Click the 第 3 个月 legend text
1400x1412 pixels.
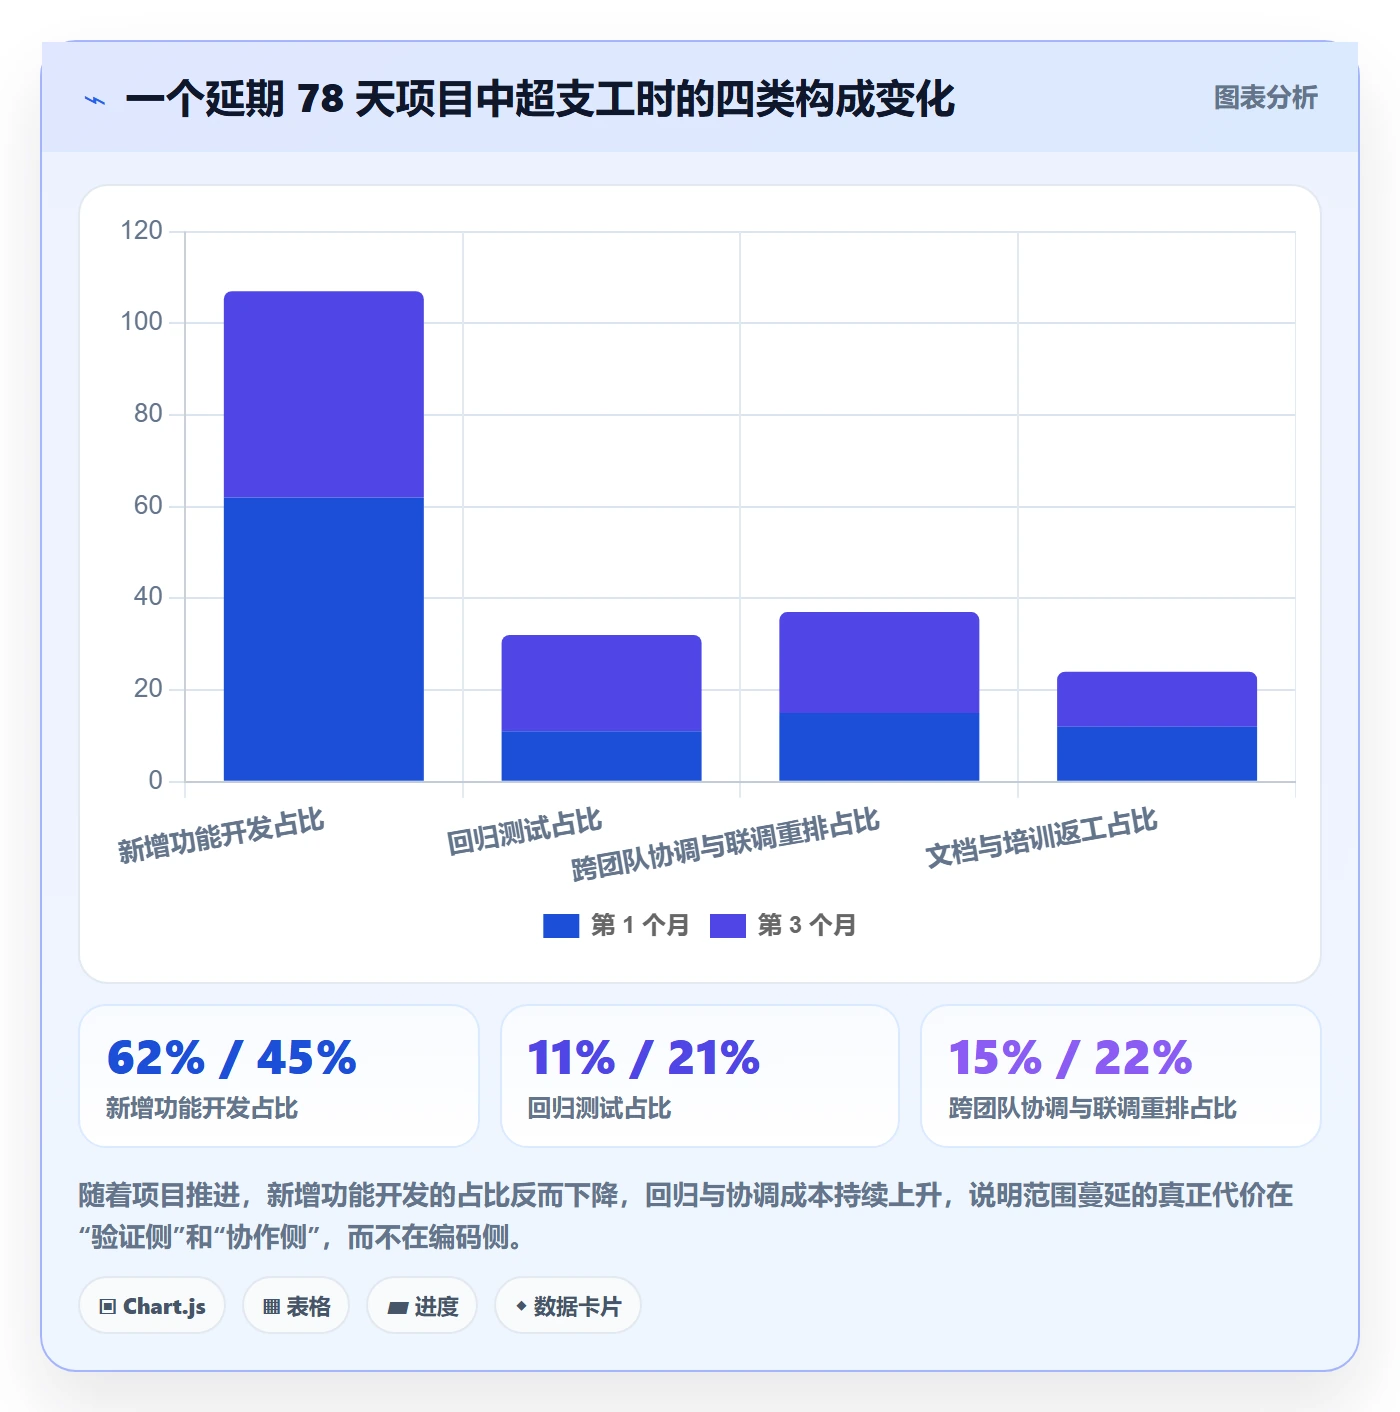coord(807,926)
